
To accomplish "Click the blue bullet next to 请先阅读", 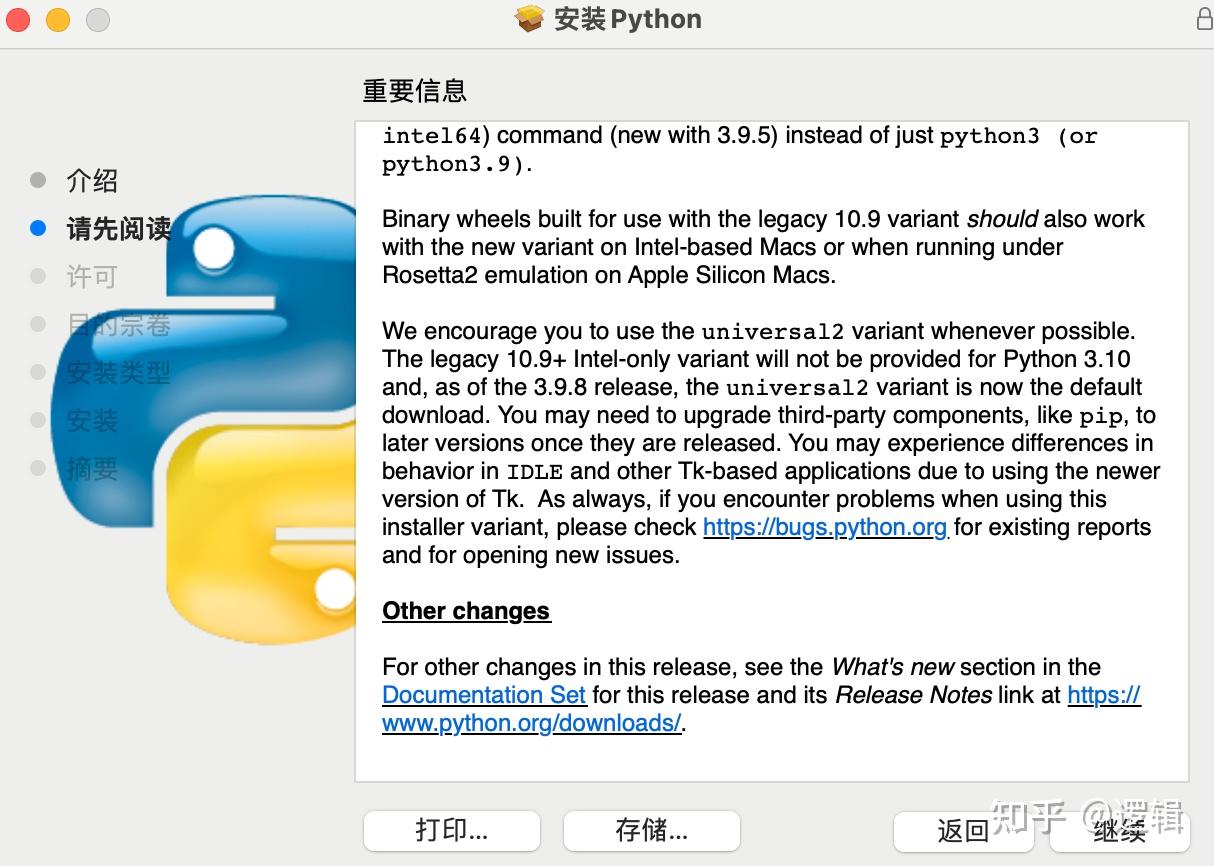I will (38, 227).
